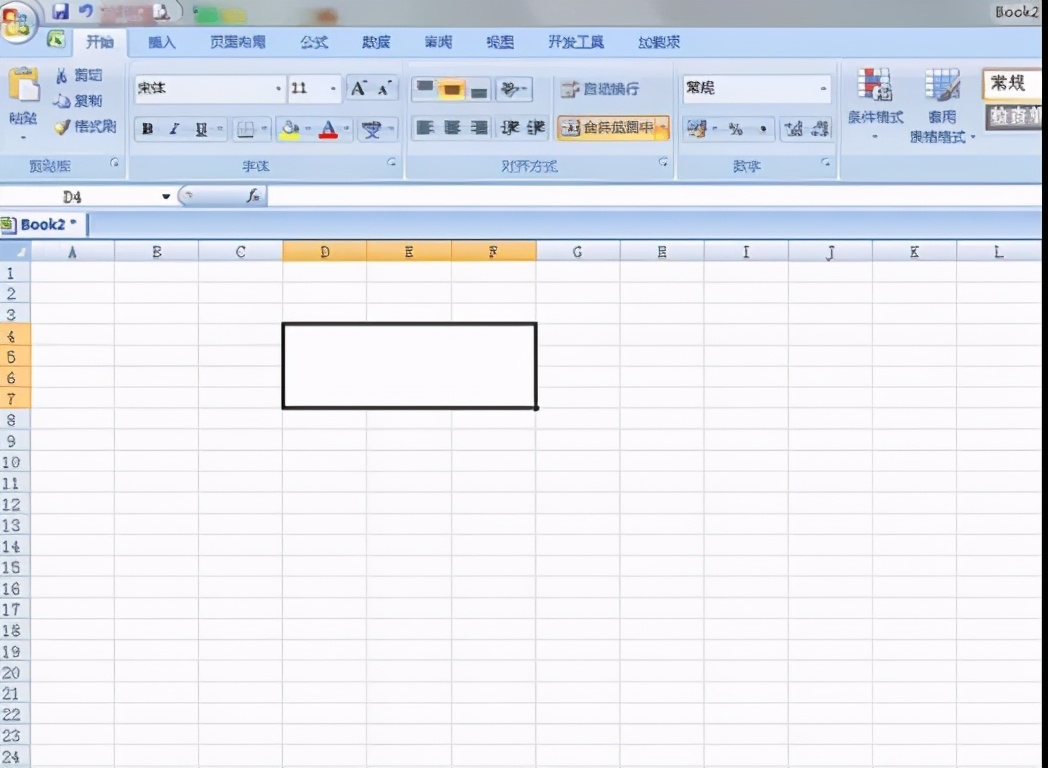The image size is (1048, 768).
Task: Select the Italic formatting icon
Action: [177, 129]
